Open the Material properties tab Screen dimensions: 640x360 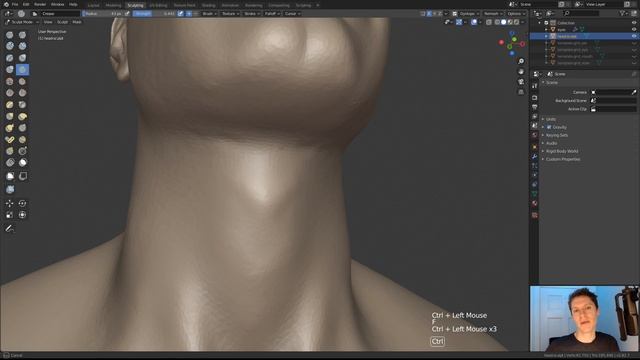[x=535, y=203]
